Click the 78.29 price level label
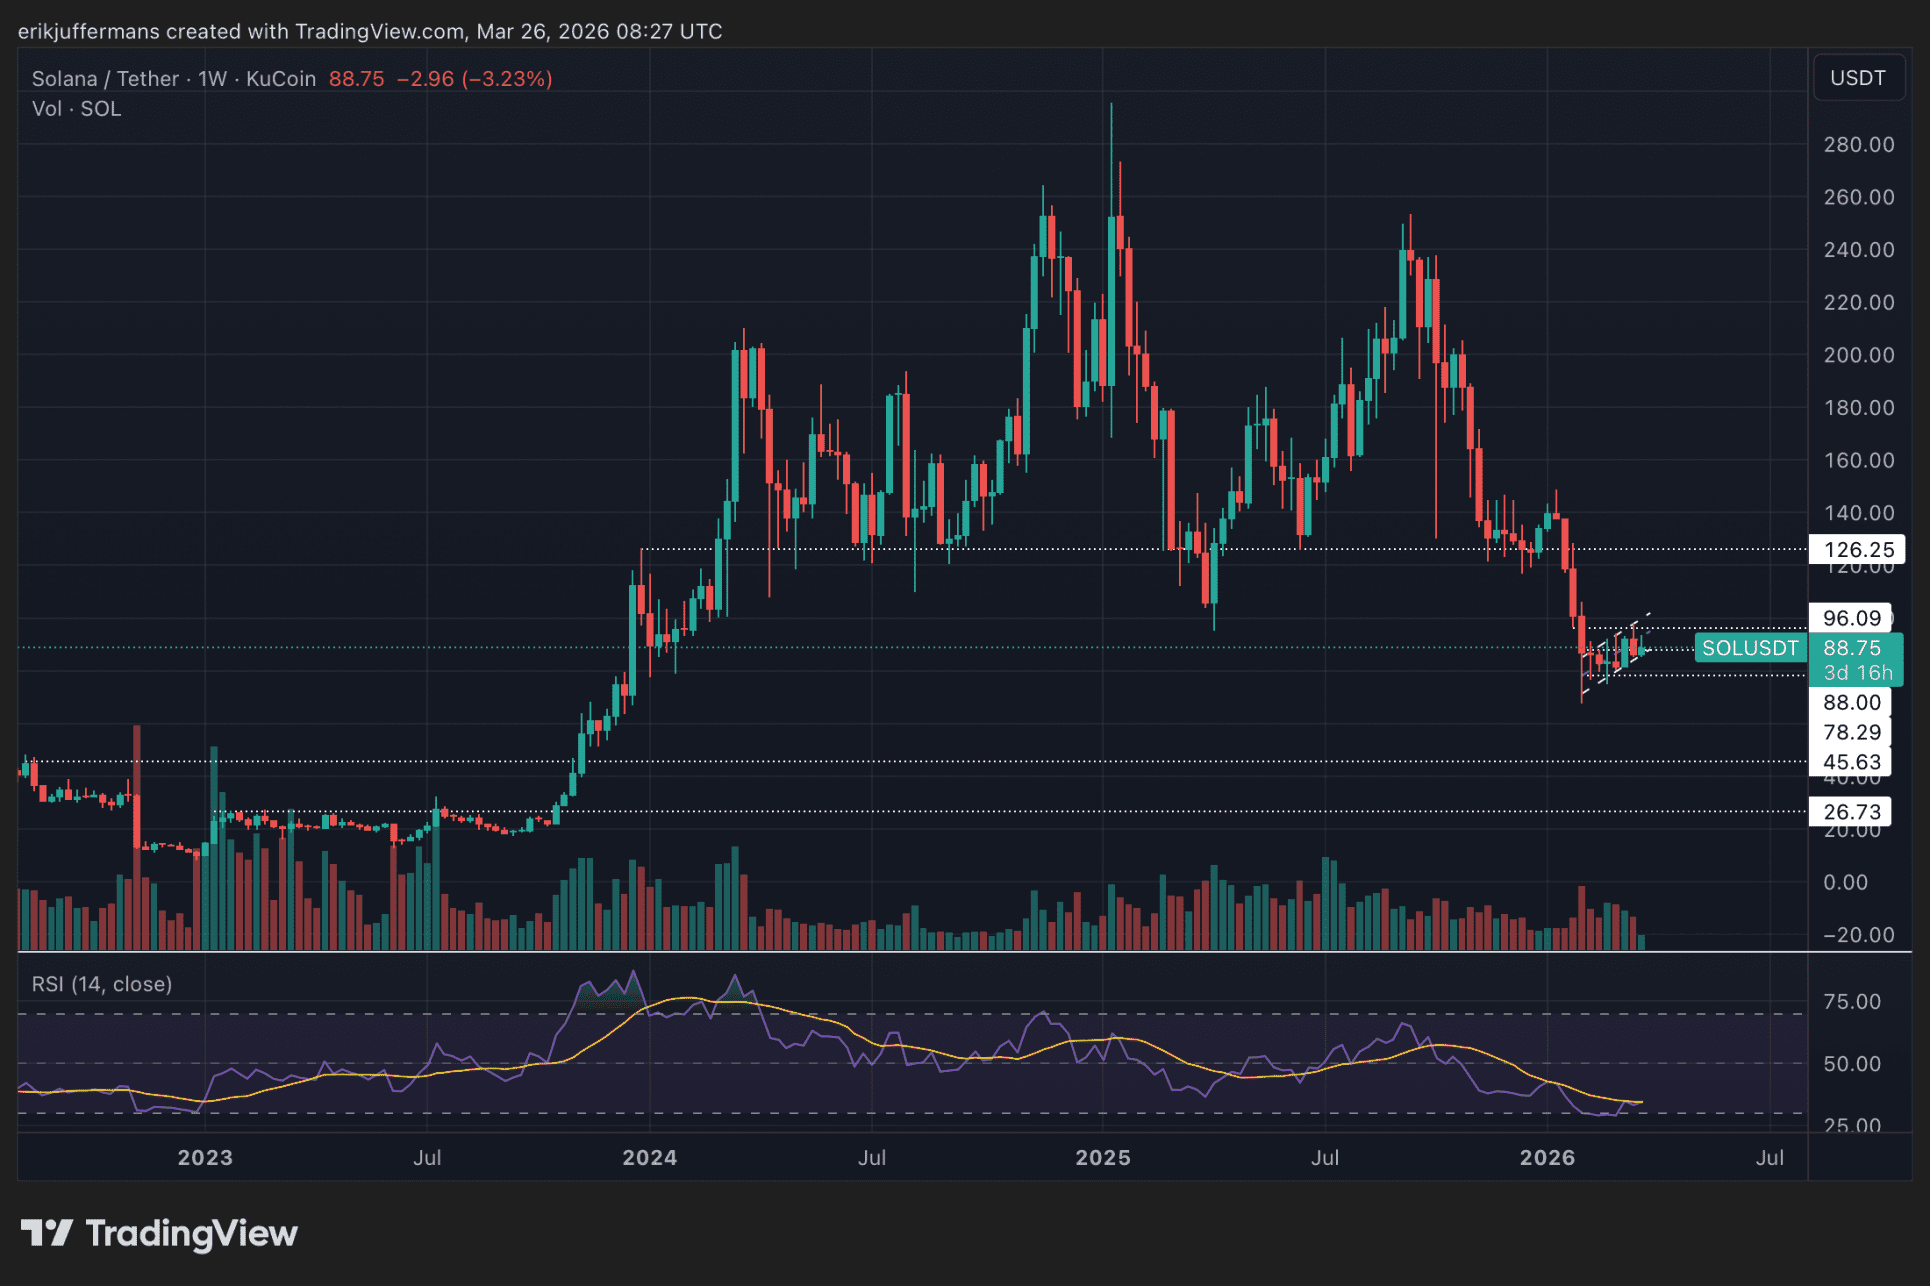Screen dimensions: 1930x1286 [x=1851, y=732]
